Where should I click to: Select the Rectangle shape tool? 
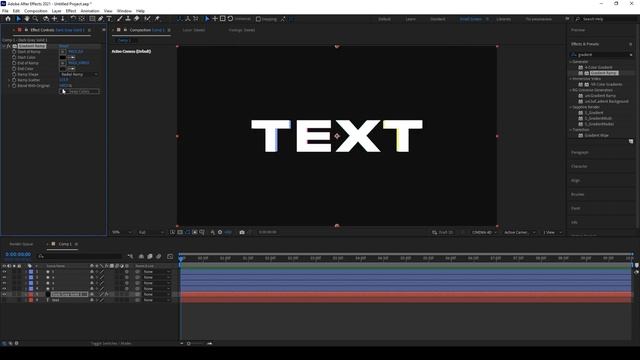click(x=92, y=19)
